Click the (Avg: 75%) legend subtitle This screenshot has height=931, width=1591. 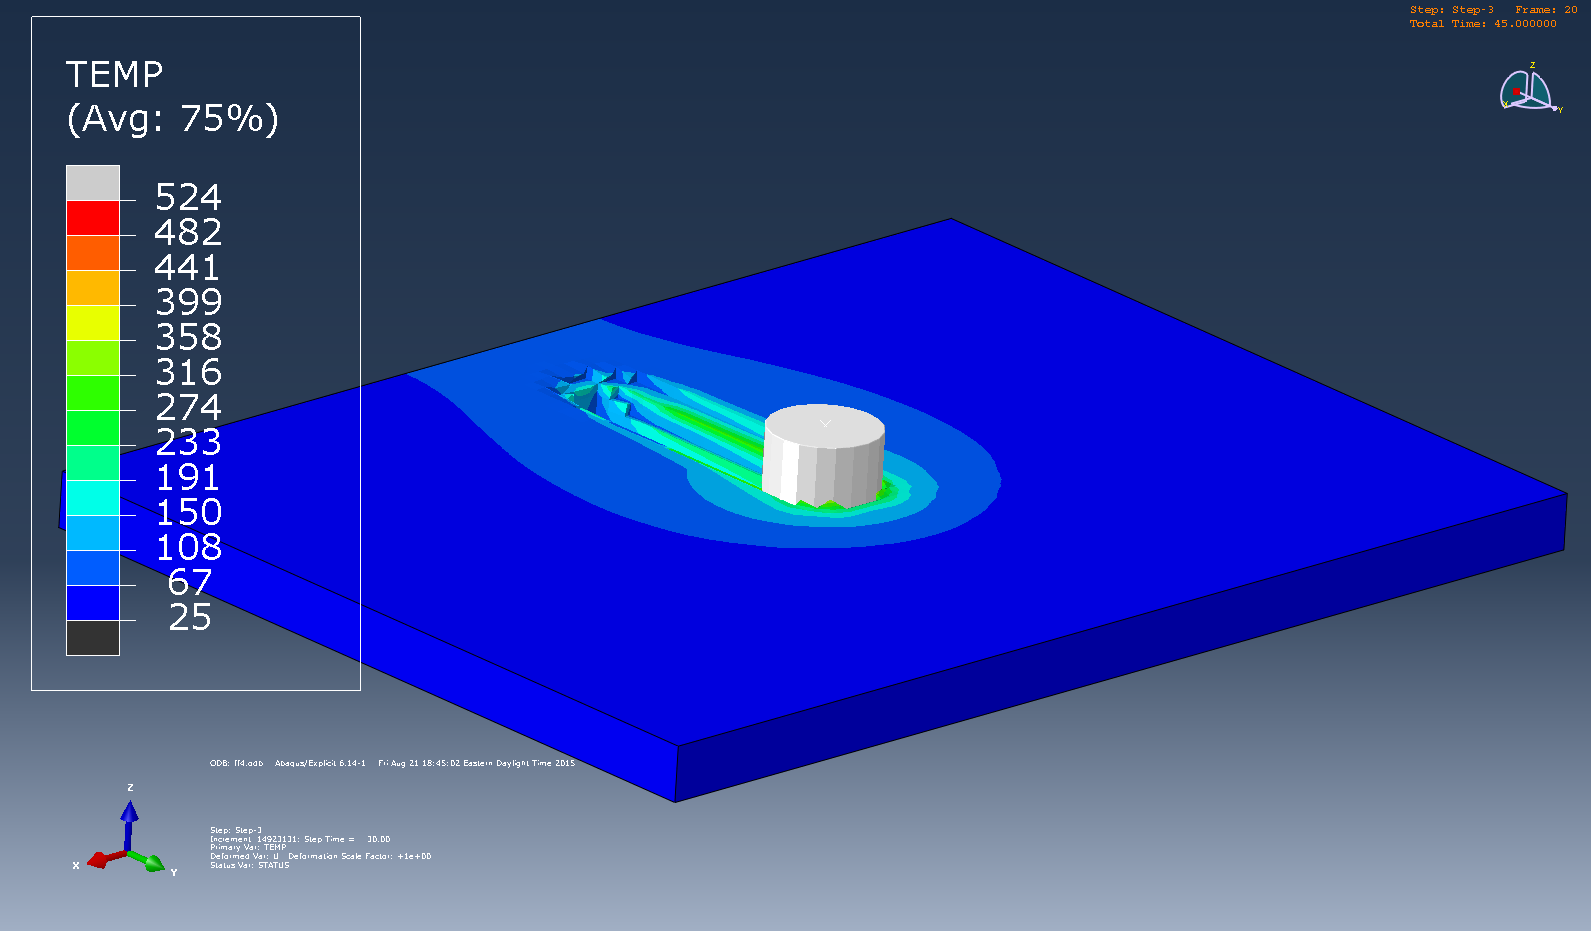[172, 119]
